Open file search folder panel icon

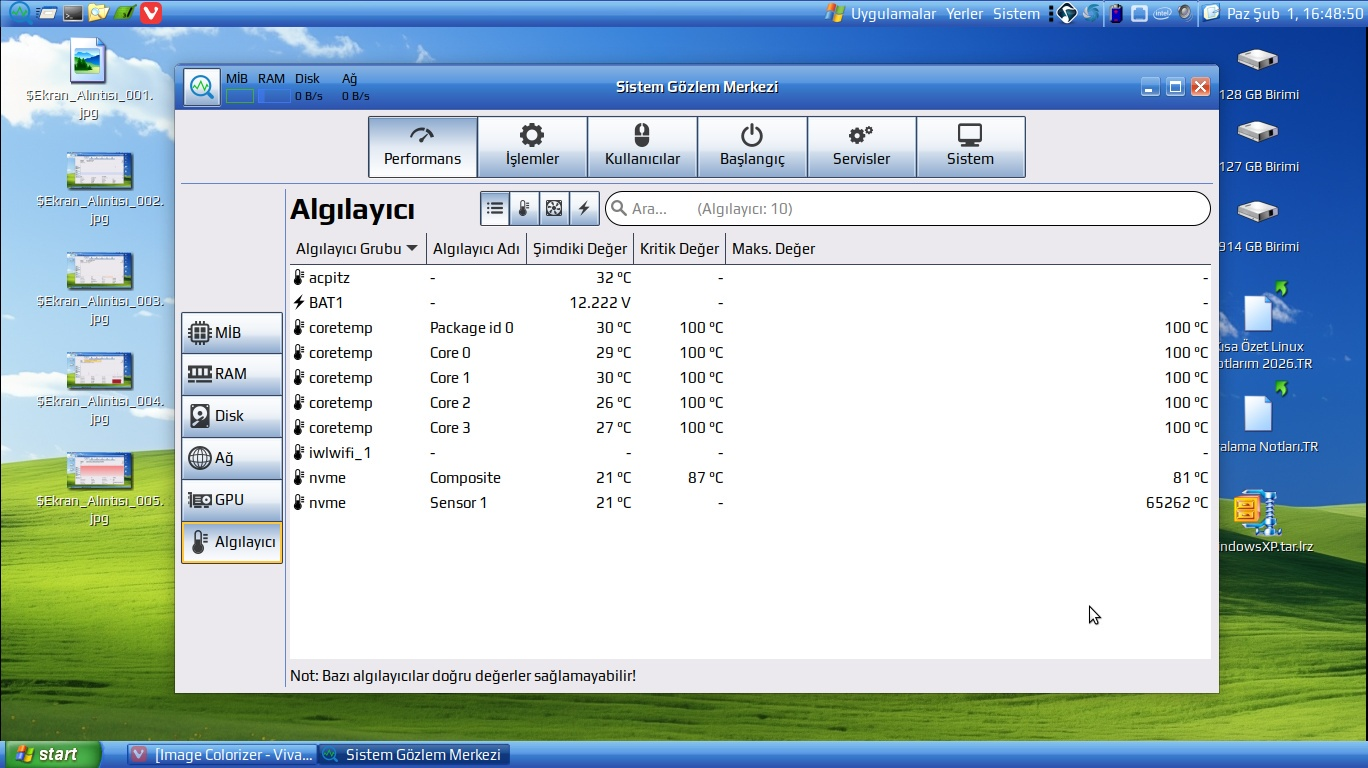98,13
